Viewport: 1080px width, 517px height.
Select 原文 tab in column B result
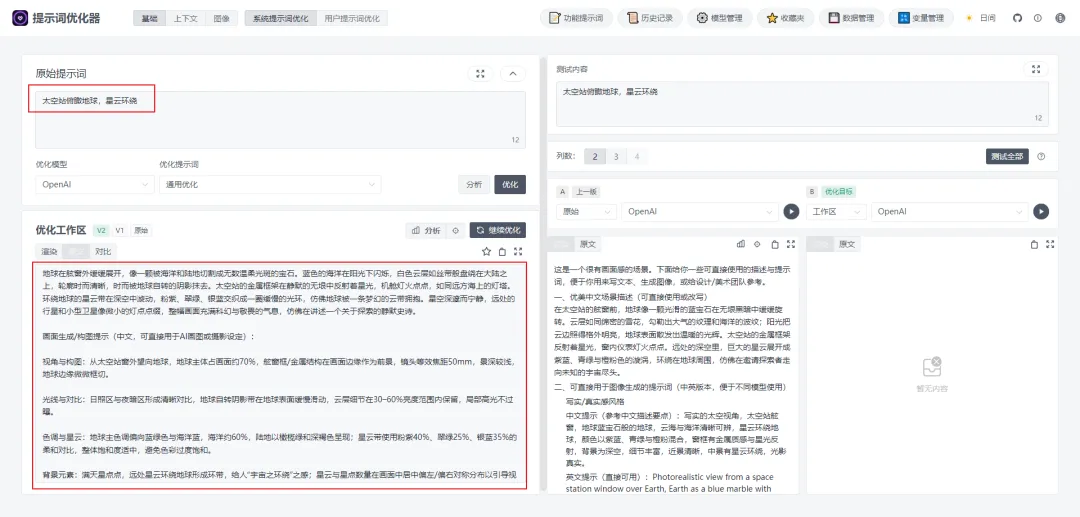(x=847, y=244)
